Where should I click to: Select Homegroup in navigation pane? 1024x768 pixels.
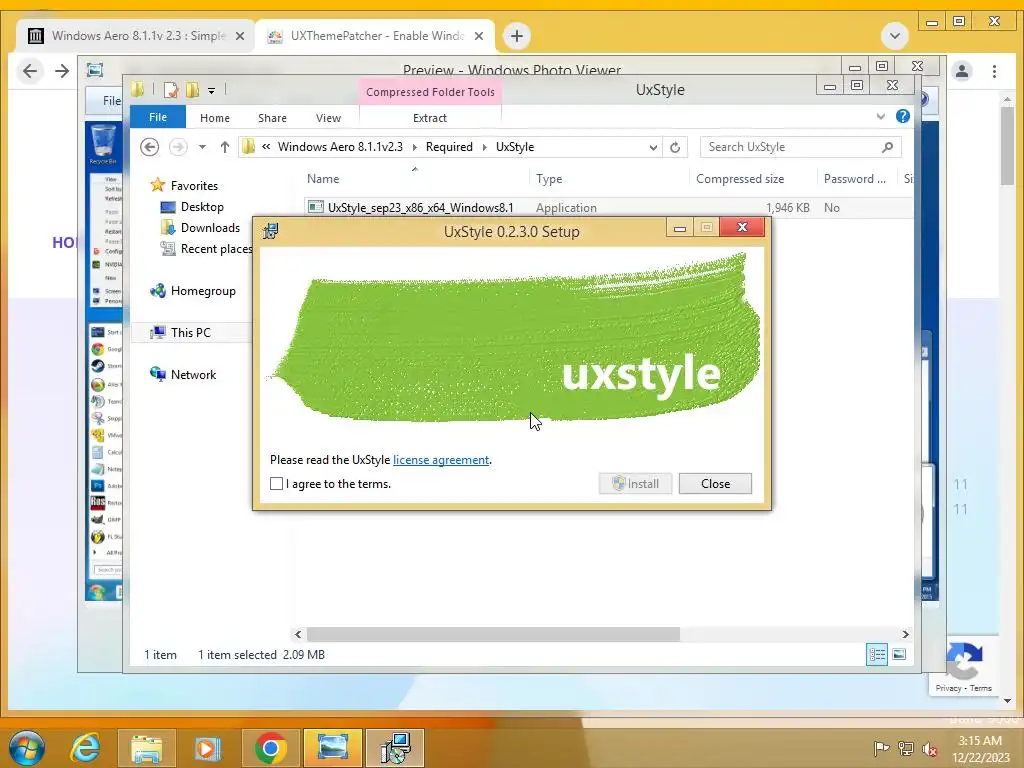[193, 291]
